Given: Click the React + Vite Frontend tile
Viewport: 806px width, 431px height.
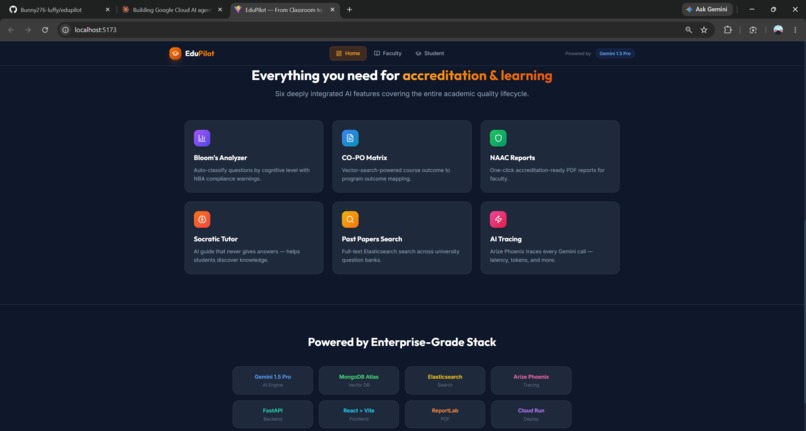Looking at the screenshot, I should pyautogui.click(x=359, y=414).
